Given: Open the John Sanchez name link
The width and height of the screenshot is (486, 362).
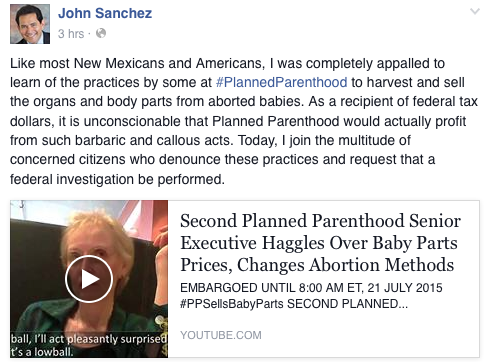Looking at the screenshot, I should [x=105, y=13].
